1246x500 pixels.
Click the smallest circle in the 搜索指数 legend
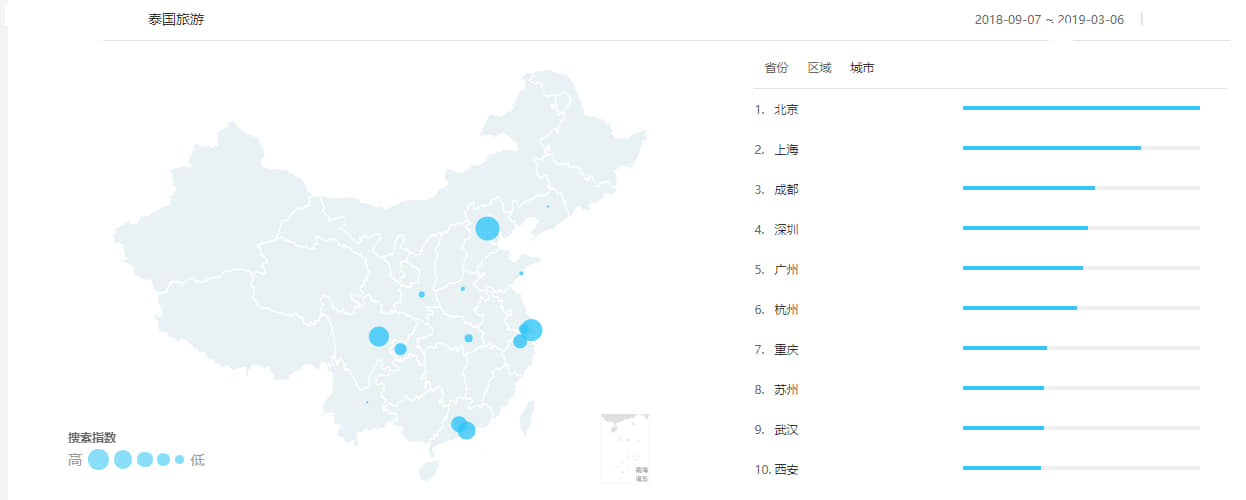click(180, 460)
